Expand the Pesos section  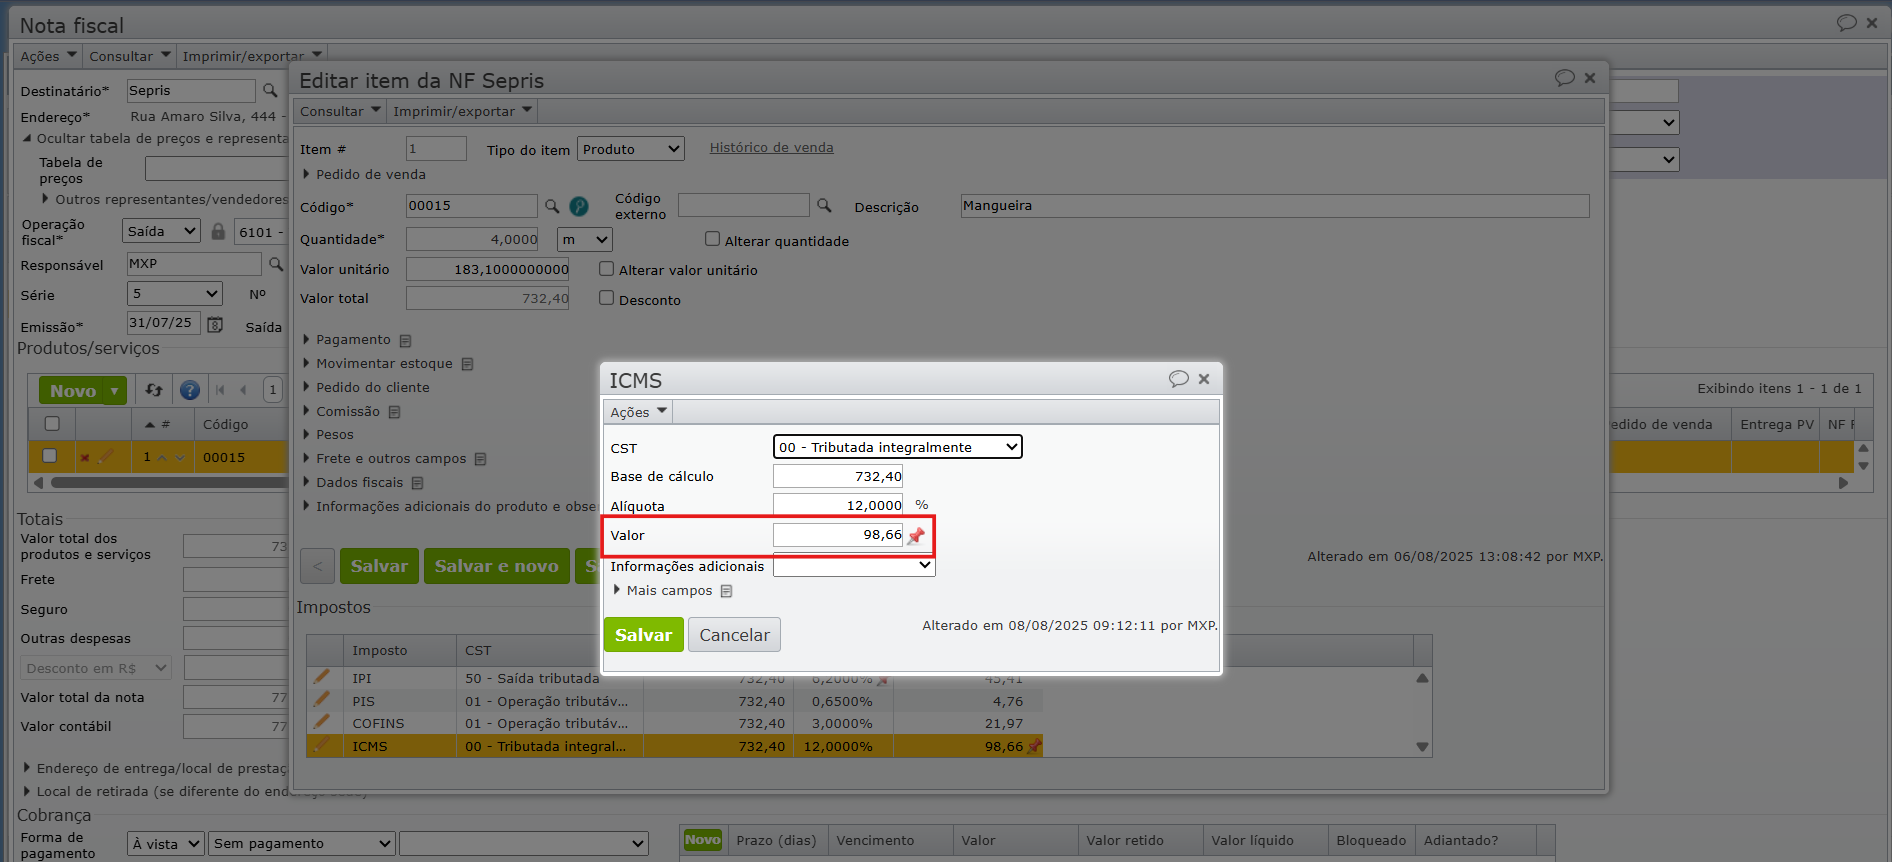coord(306,435)
